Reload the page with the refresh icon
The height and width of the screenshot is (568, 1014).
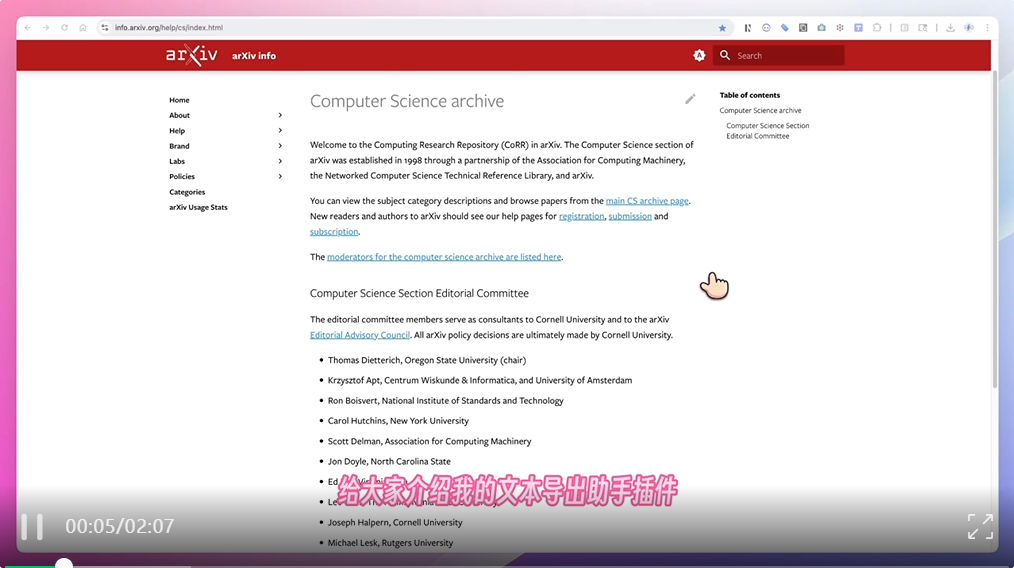pos(64,28)
